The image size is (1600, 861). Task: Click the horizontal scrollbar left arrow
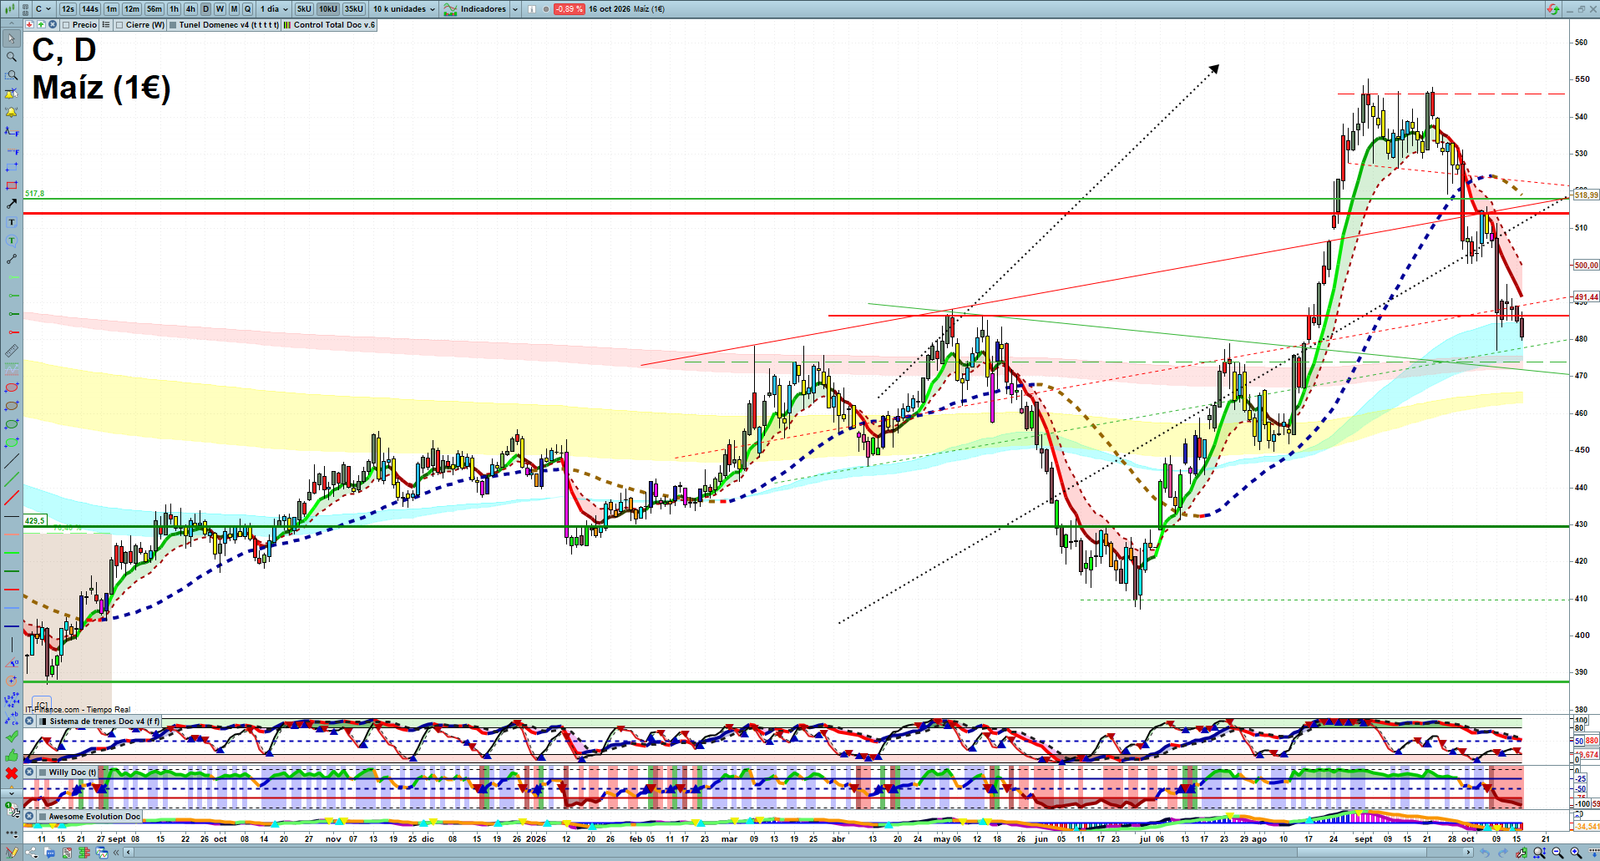(x=129, y=853)
